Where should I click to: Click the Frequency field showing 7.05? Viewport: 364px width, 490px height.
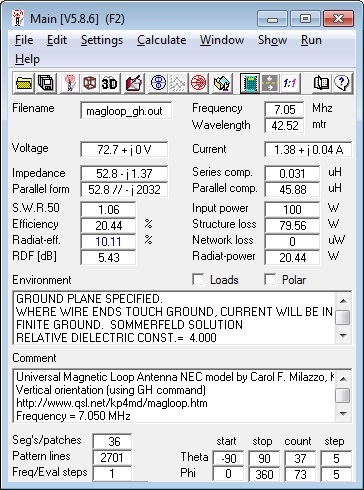tap(284, 109)
